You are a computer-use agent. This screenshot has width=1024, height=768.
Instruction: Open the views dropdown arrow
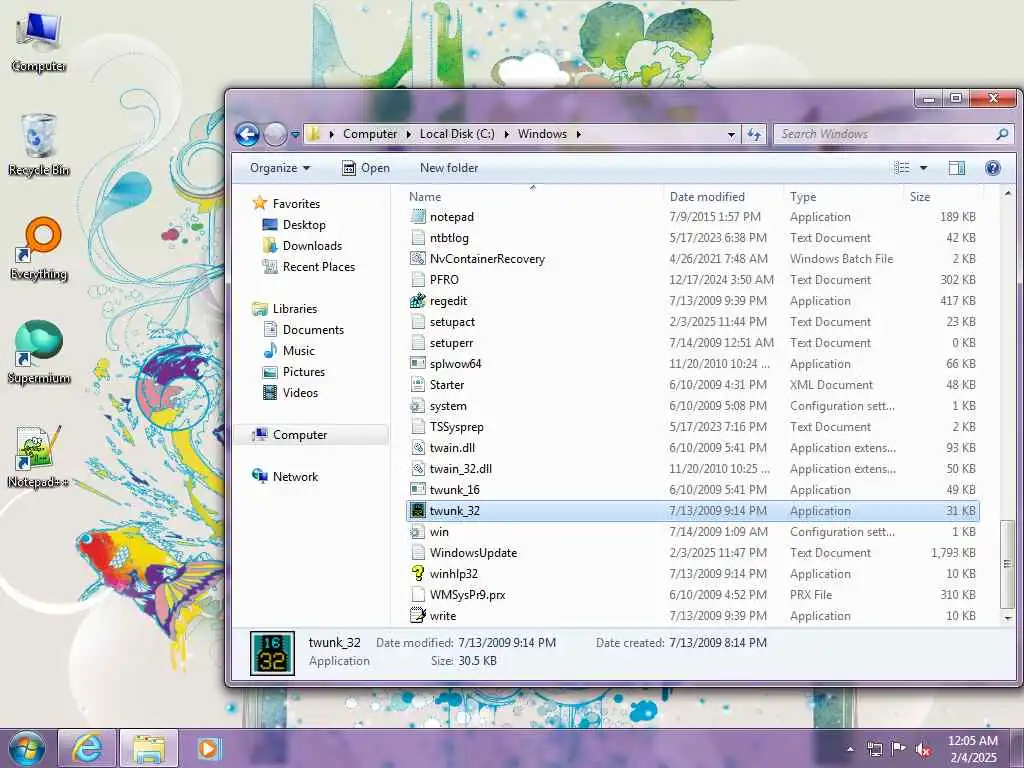point(923,168)
